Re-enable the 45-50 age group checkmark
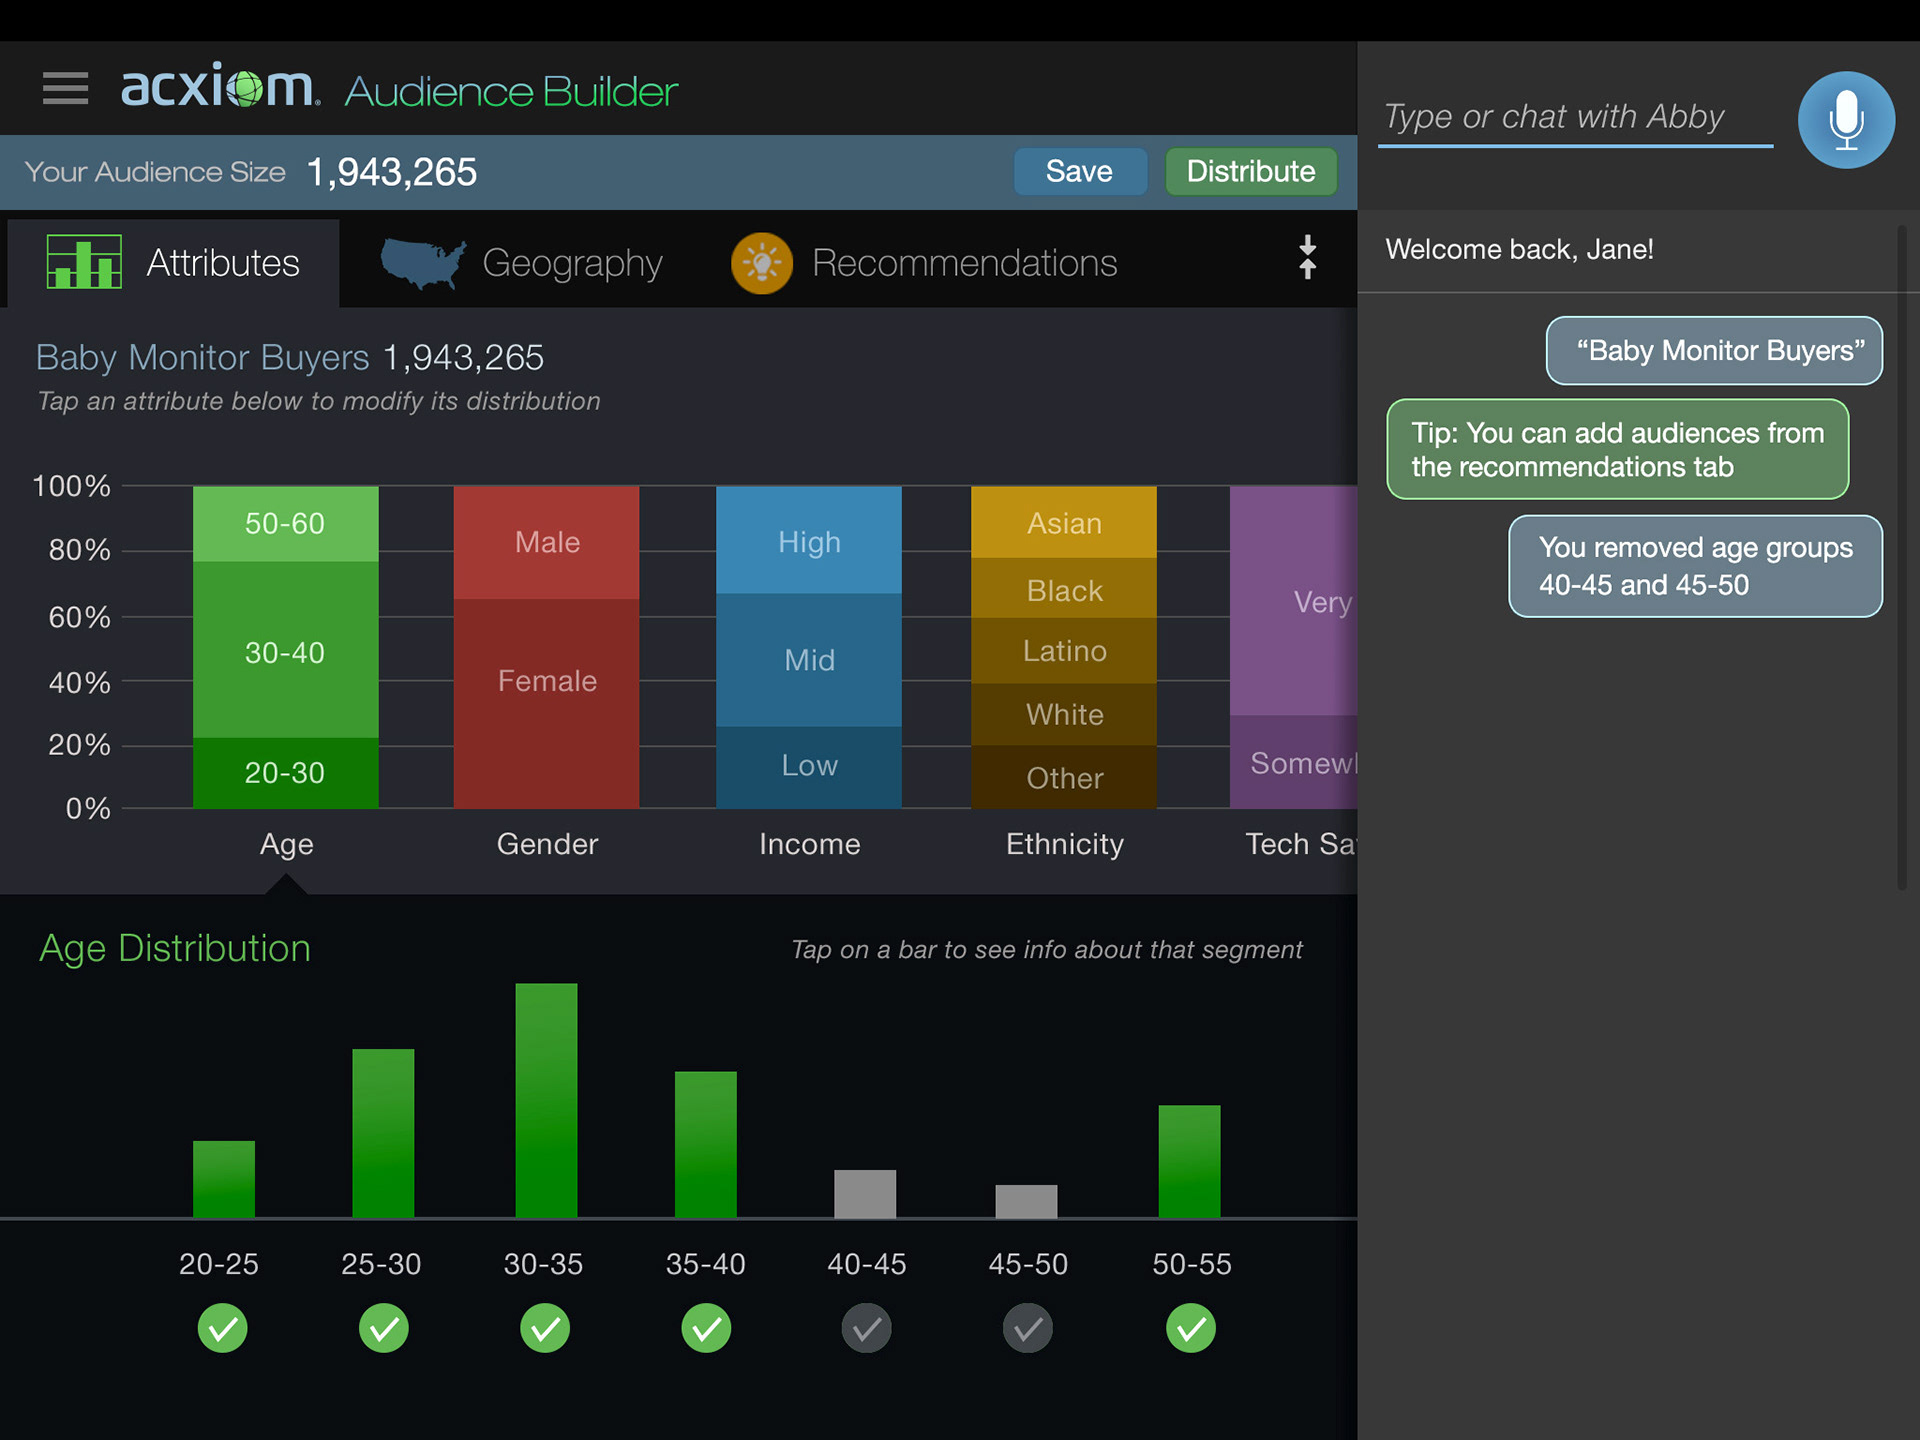1920x1440 pixels. click(1028, 1328)
